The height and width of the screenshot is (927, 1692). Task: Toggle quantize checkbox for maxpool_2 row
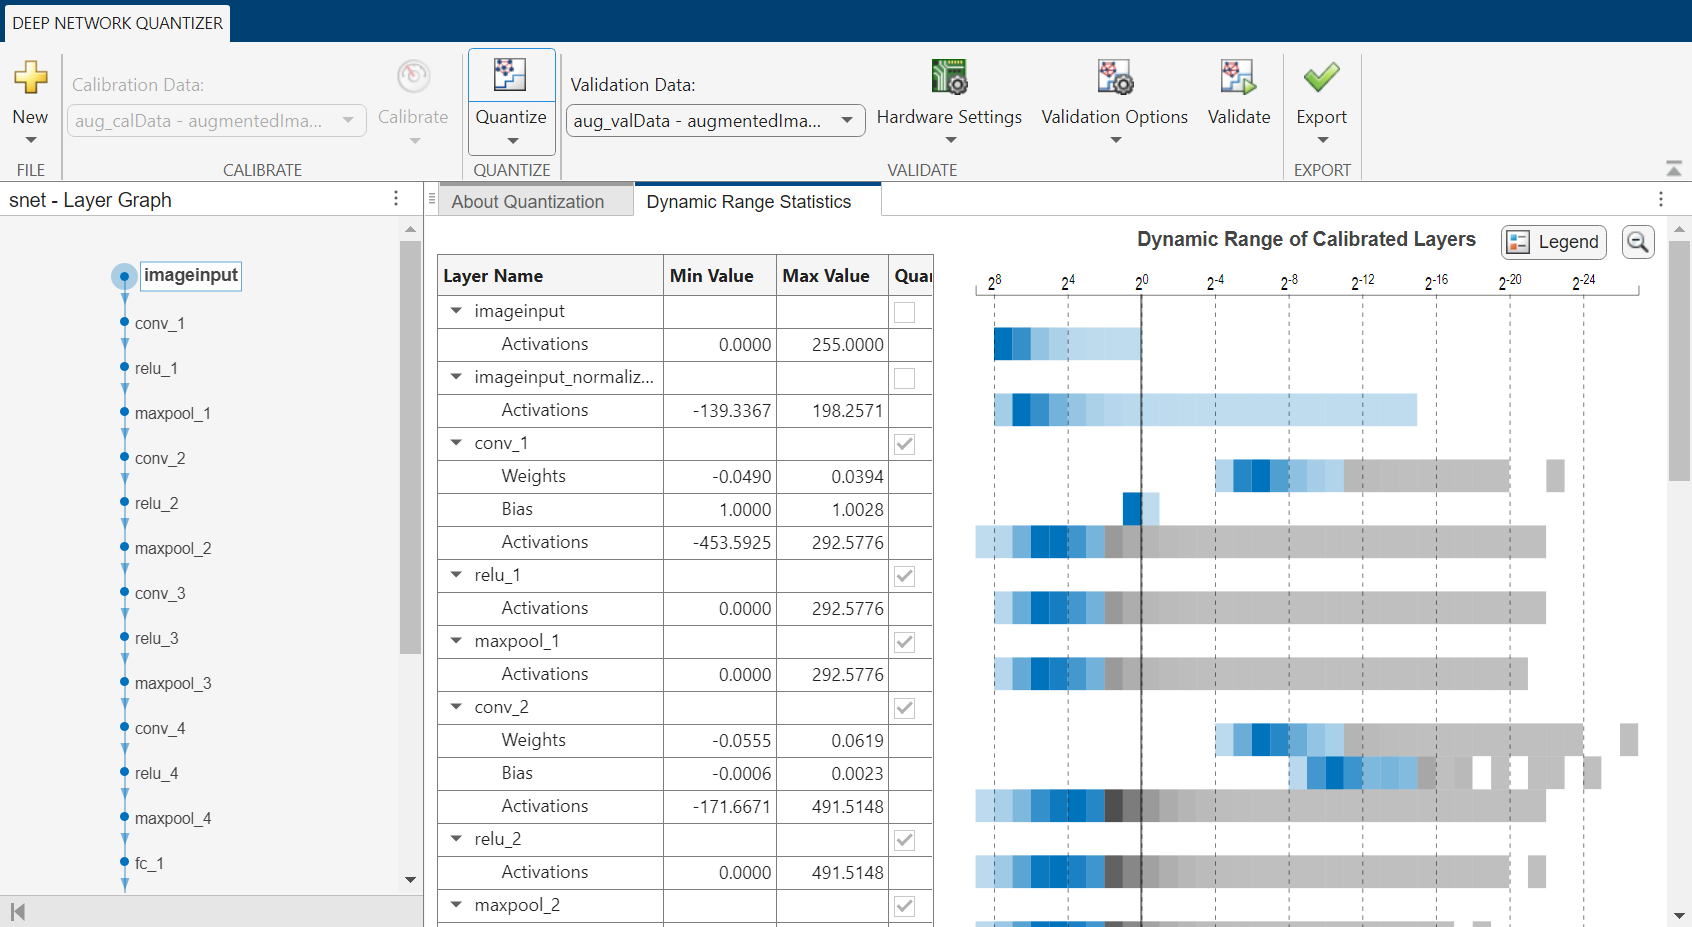click(x=904, y=906)
